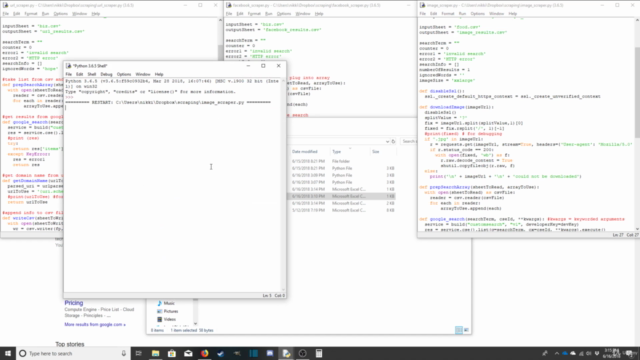Viewport: 640px width, 360px height.
Task: Open the Explorer address bar history dropdown
Action: click(x=387, y=142)
